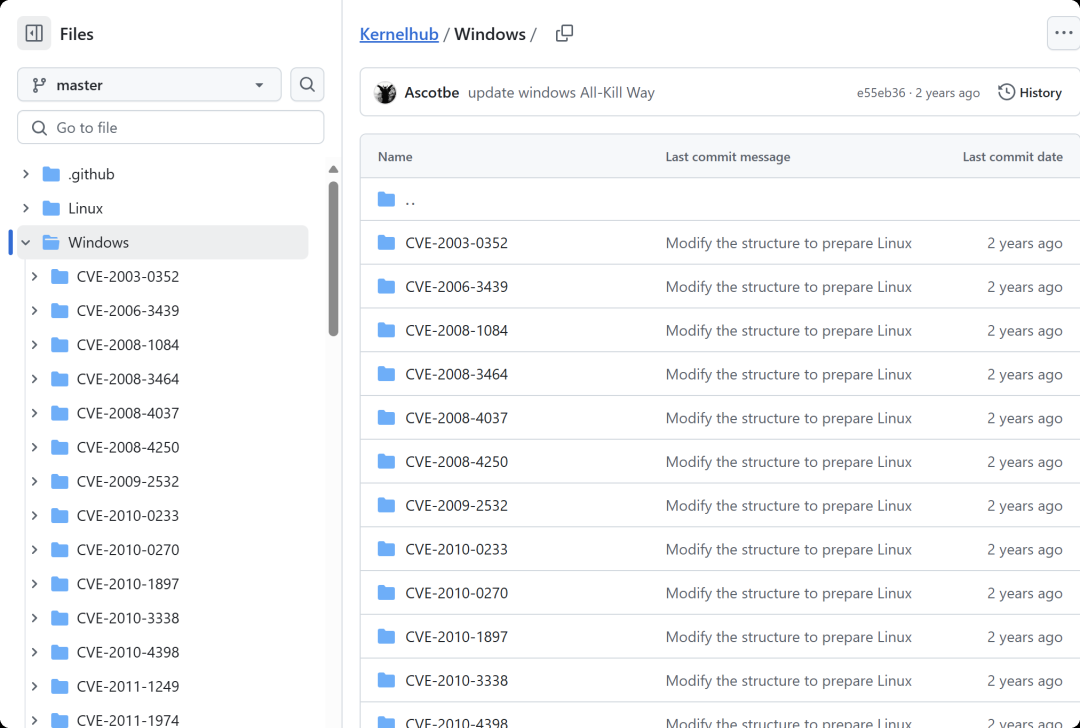
Task: Click folder icon beside CVE-2009-2532 in table
Action: tap(386, 505)
